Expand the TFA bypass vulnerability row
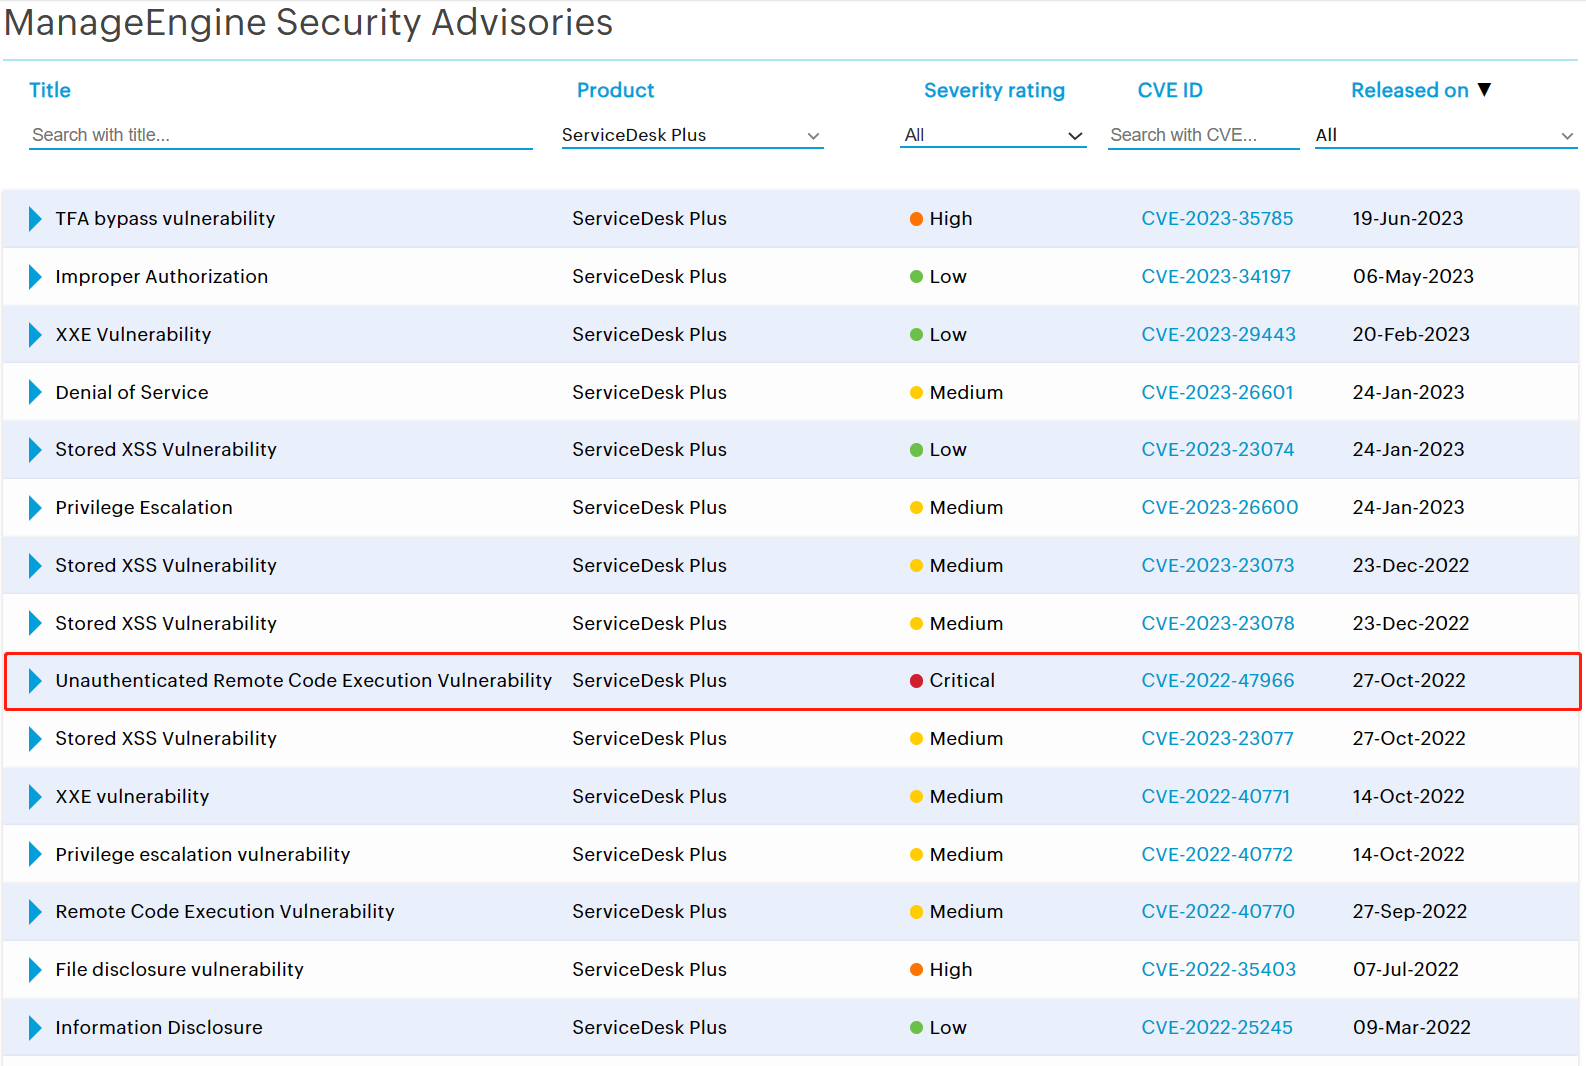Viewport: 1586px width, 1066px height. pos(35,219)
